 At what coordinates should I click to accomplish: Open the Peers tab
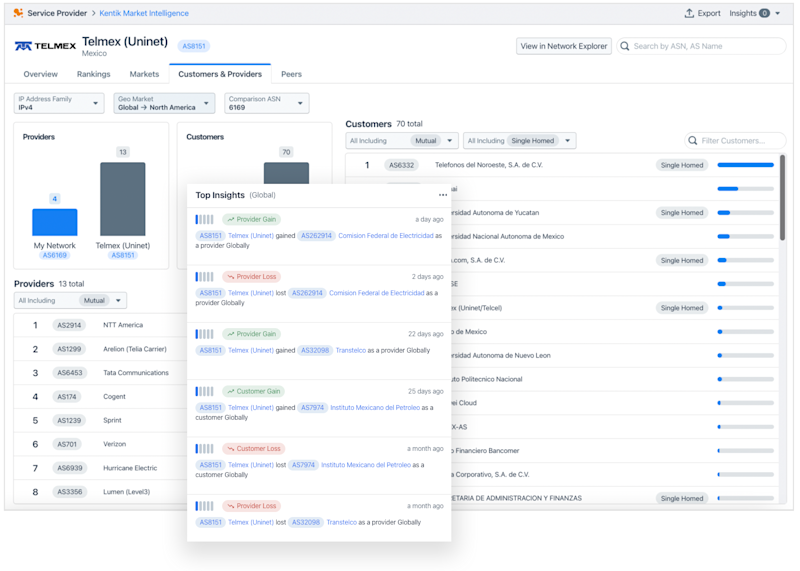click(291, 74)
